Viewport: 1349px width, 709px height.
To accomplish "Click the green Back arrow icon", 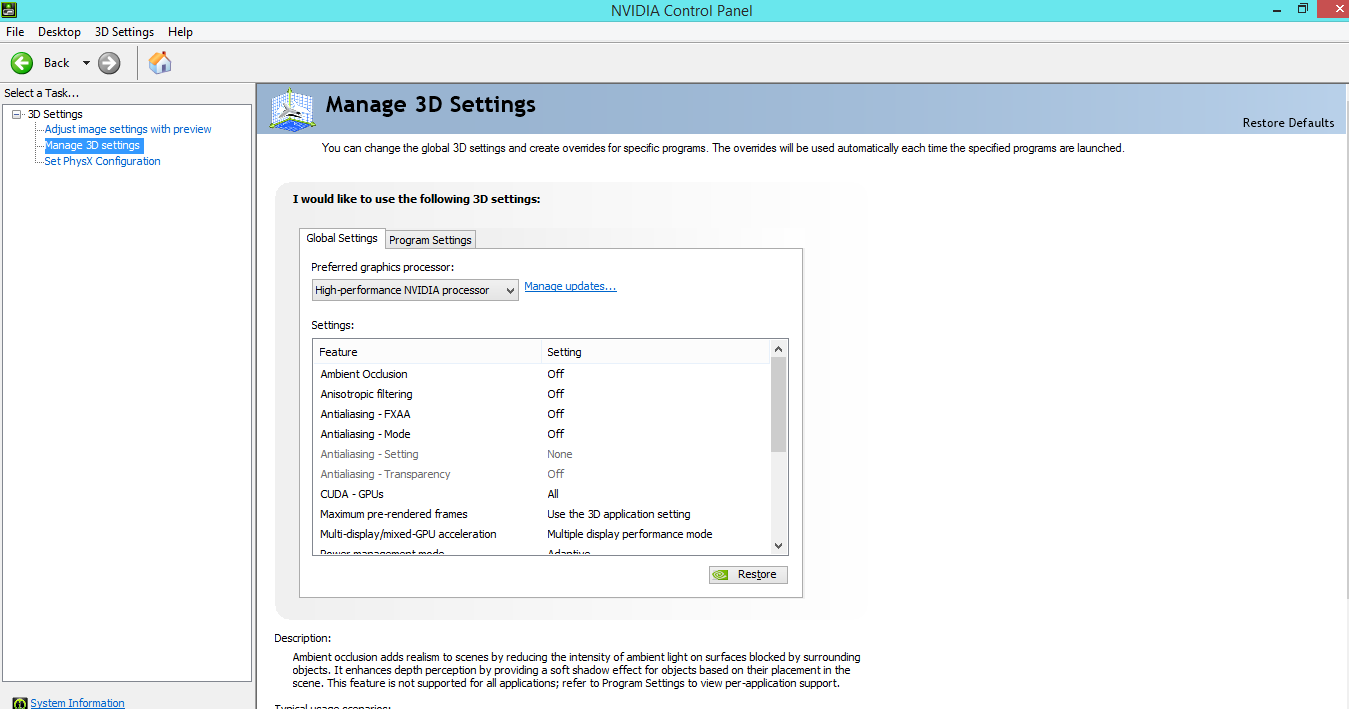I will point(22,63).
